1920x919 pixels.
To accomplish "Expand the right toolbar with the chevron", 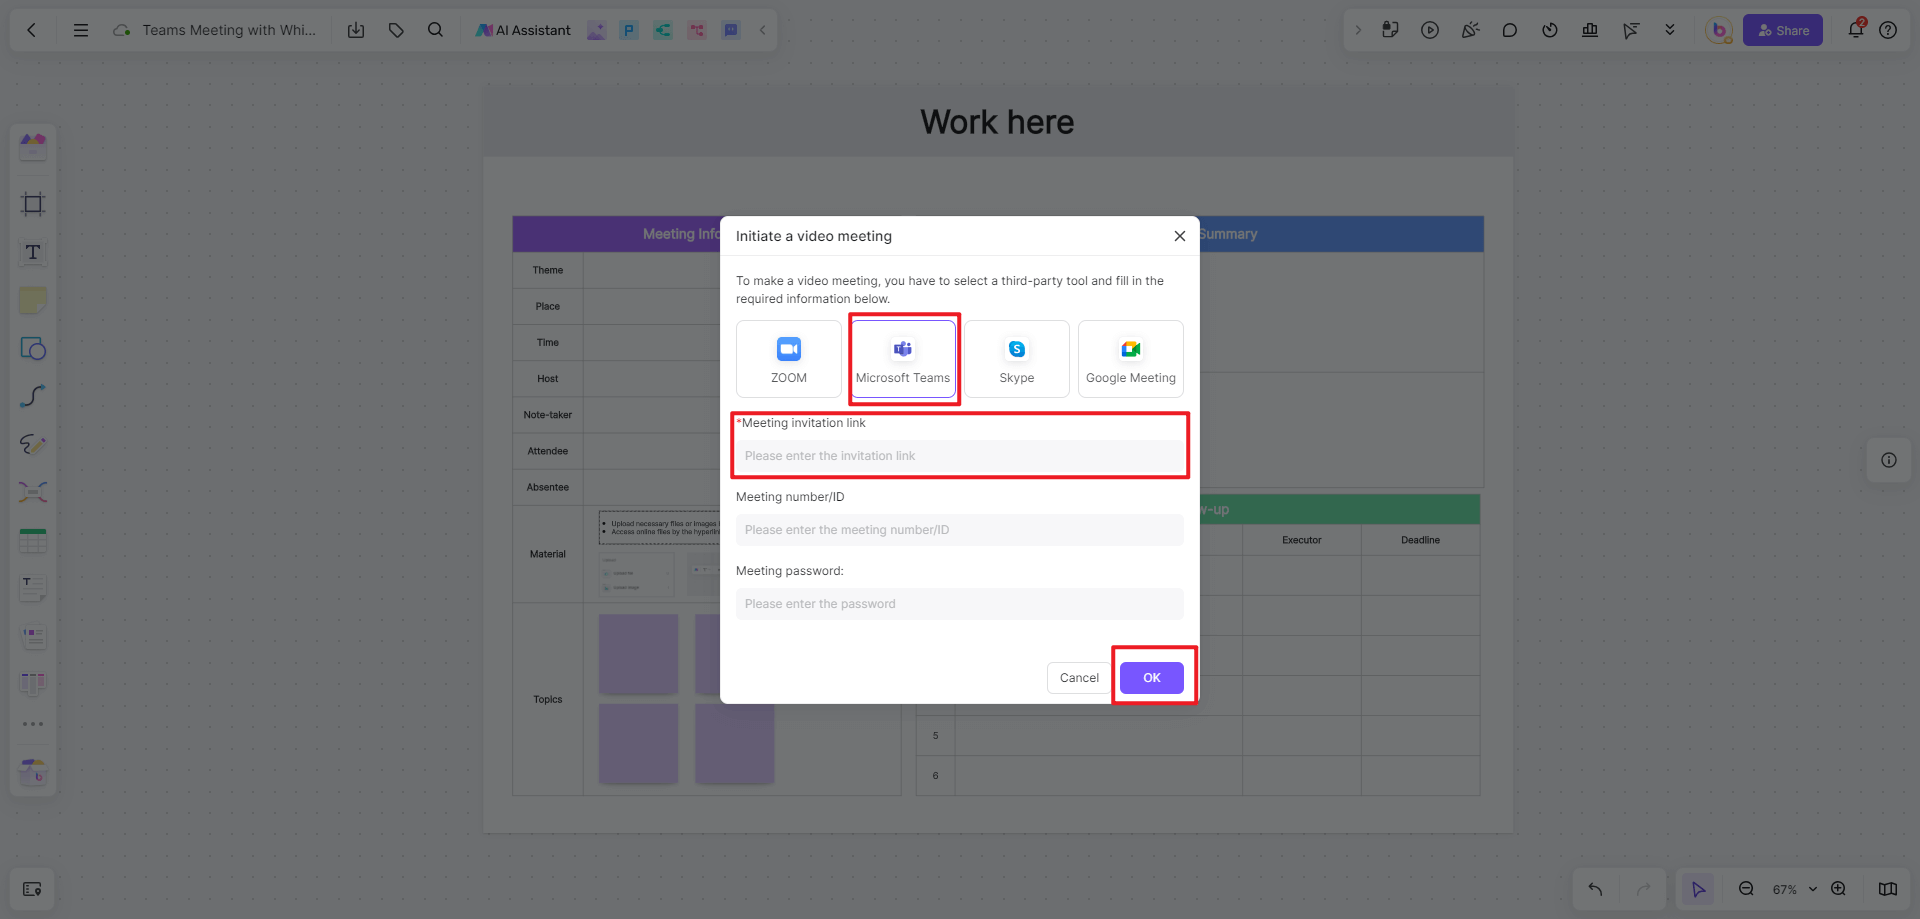I will pos(1358,30).
